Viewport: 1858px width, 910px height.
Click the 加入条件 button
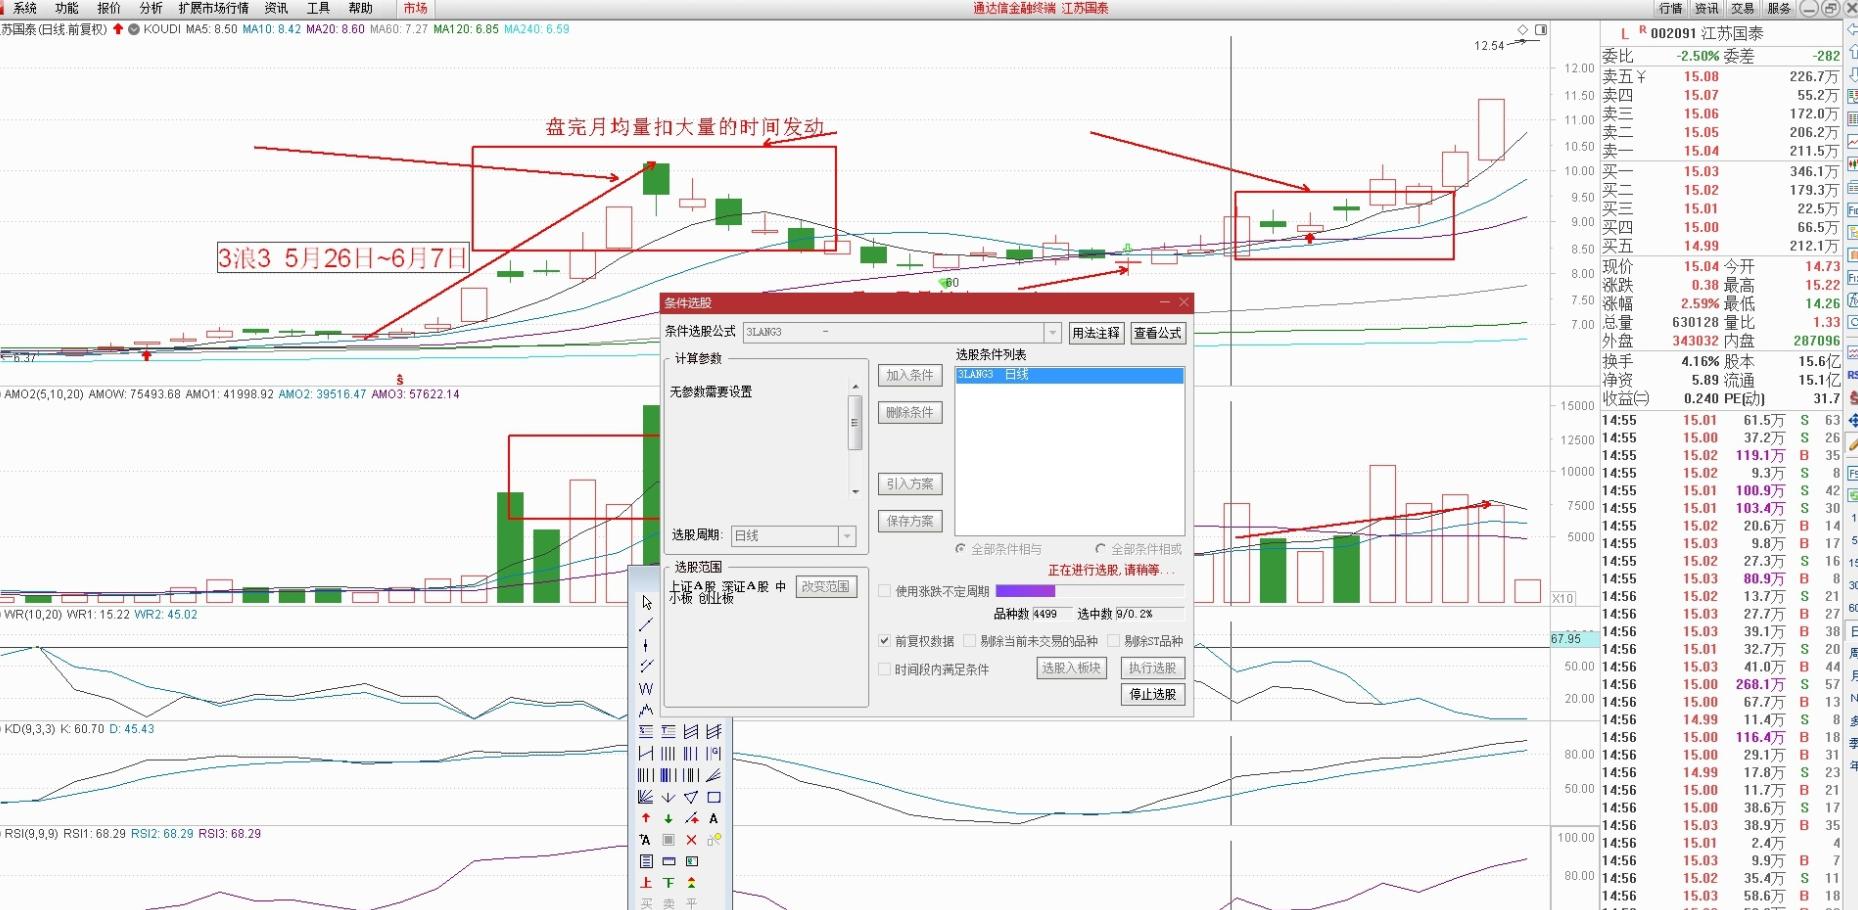(910, 375)
